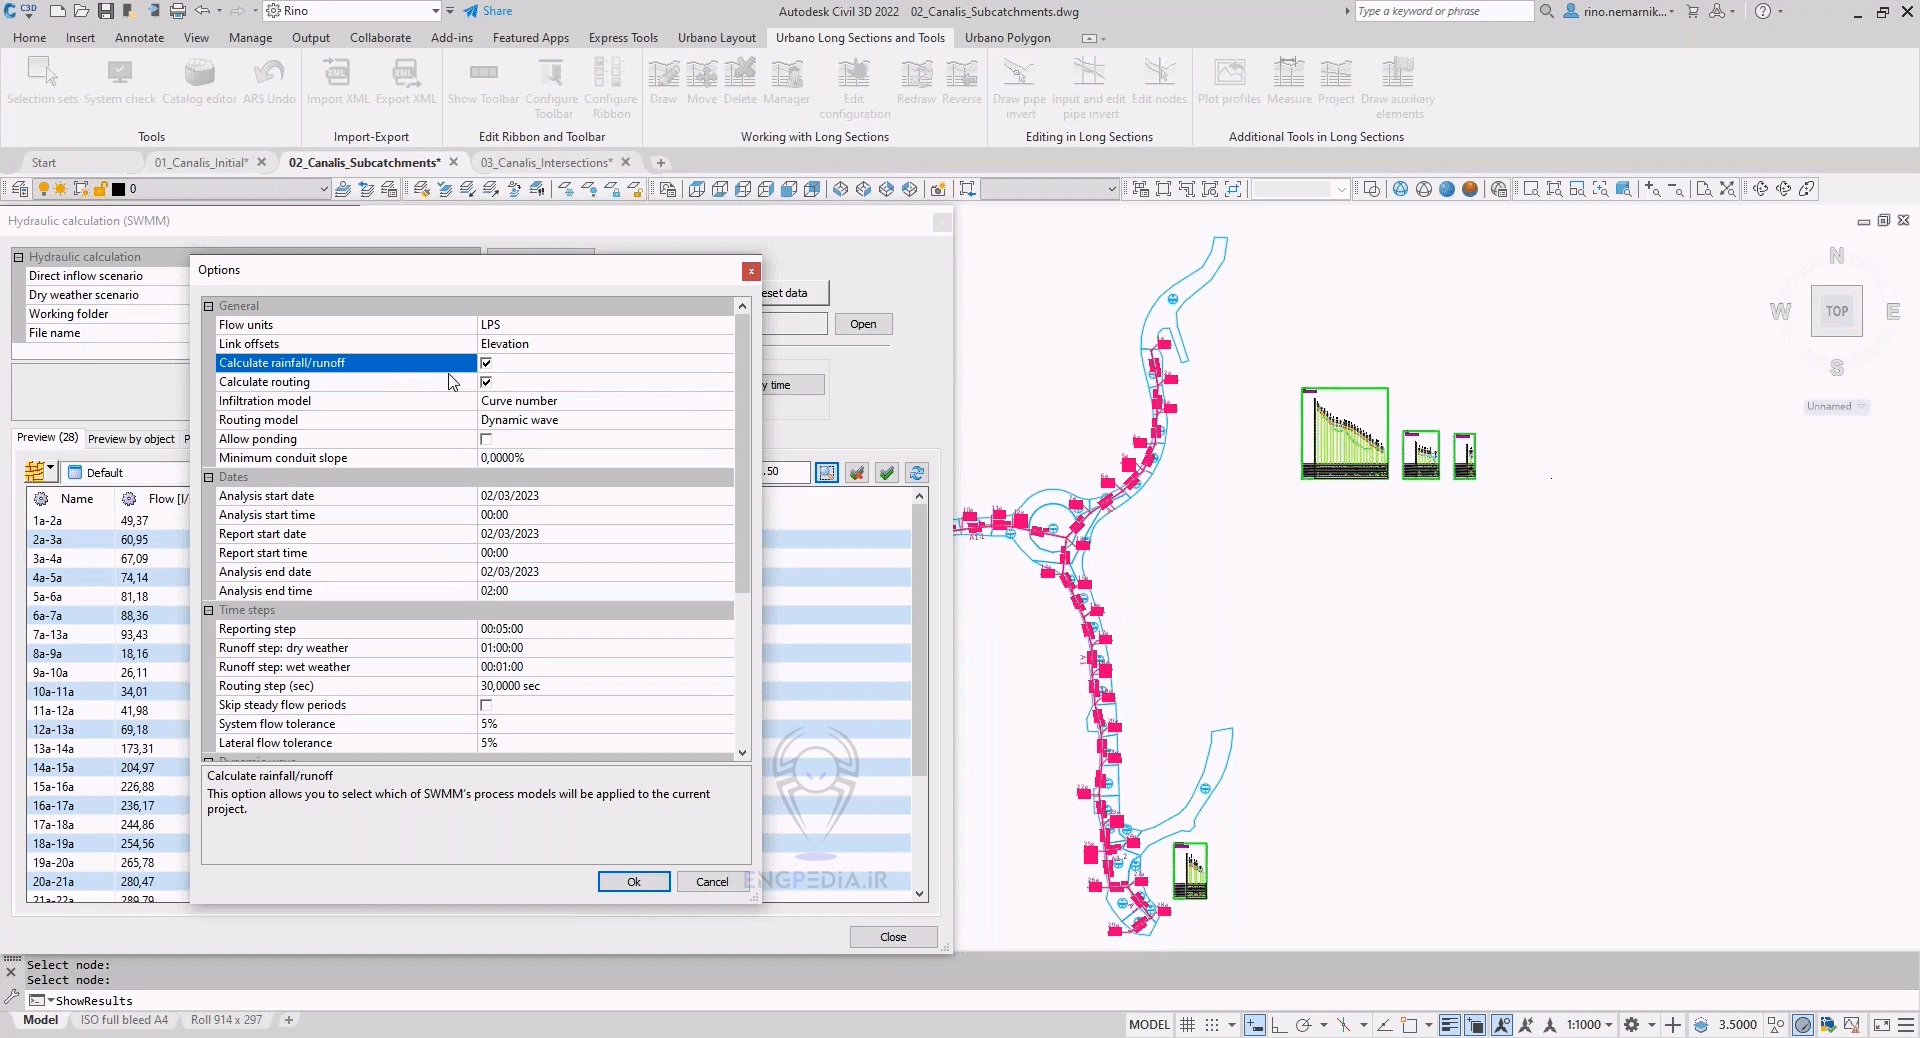This screenshot has width=1920, height=1038.
Task: Uncheck Calculate rainfall/runoff checkbox
Action: click(x=486, y=363)
